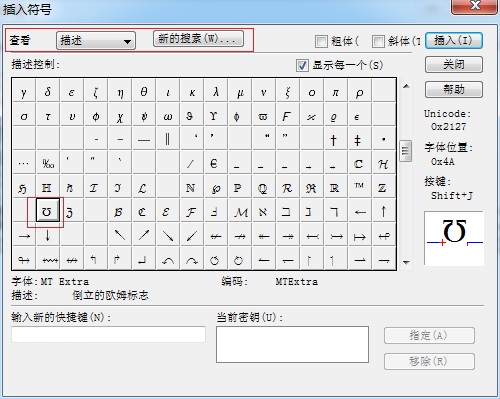Click scroll up arrow of symbol grid
The width and height of the screenshot is (500, 399).
tap(406, 86)
